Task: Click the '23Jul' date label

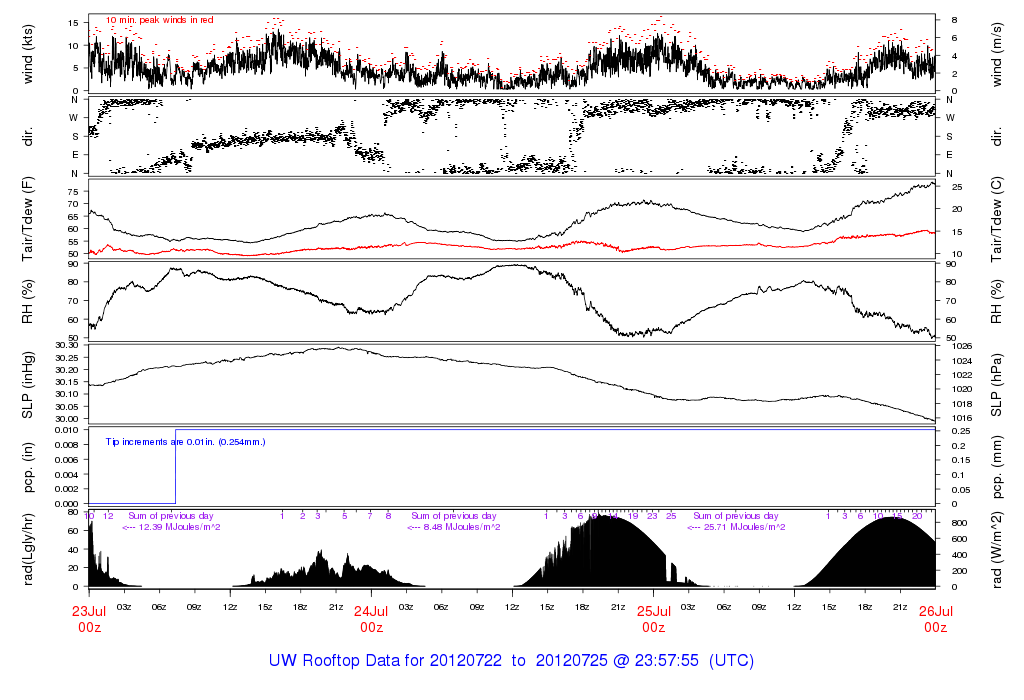Action: tap(89, 612)
